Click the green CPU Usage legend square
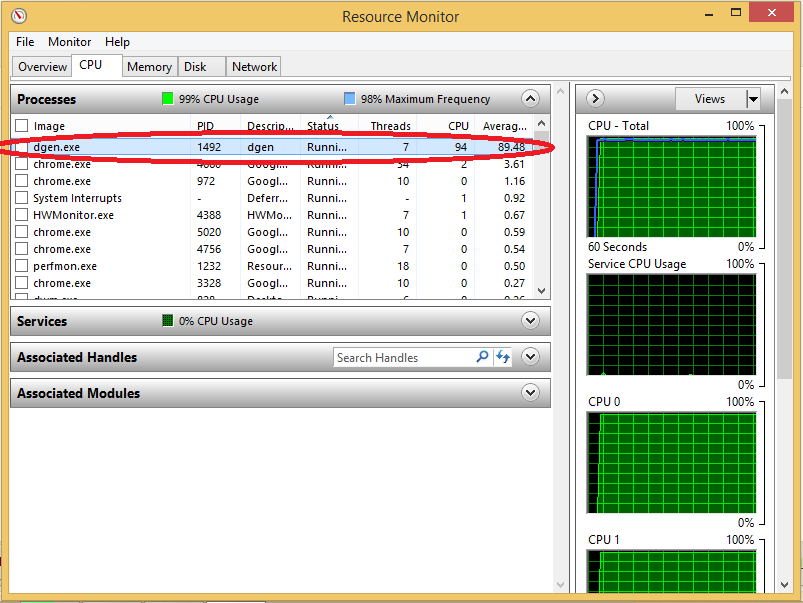The height and width of the screenshot is (603, 803). coord(167,98)
